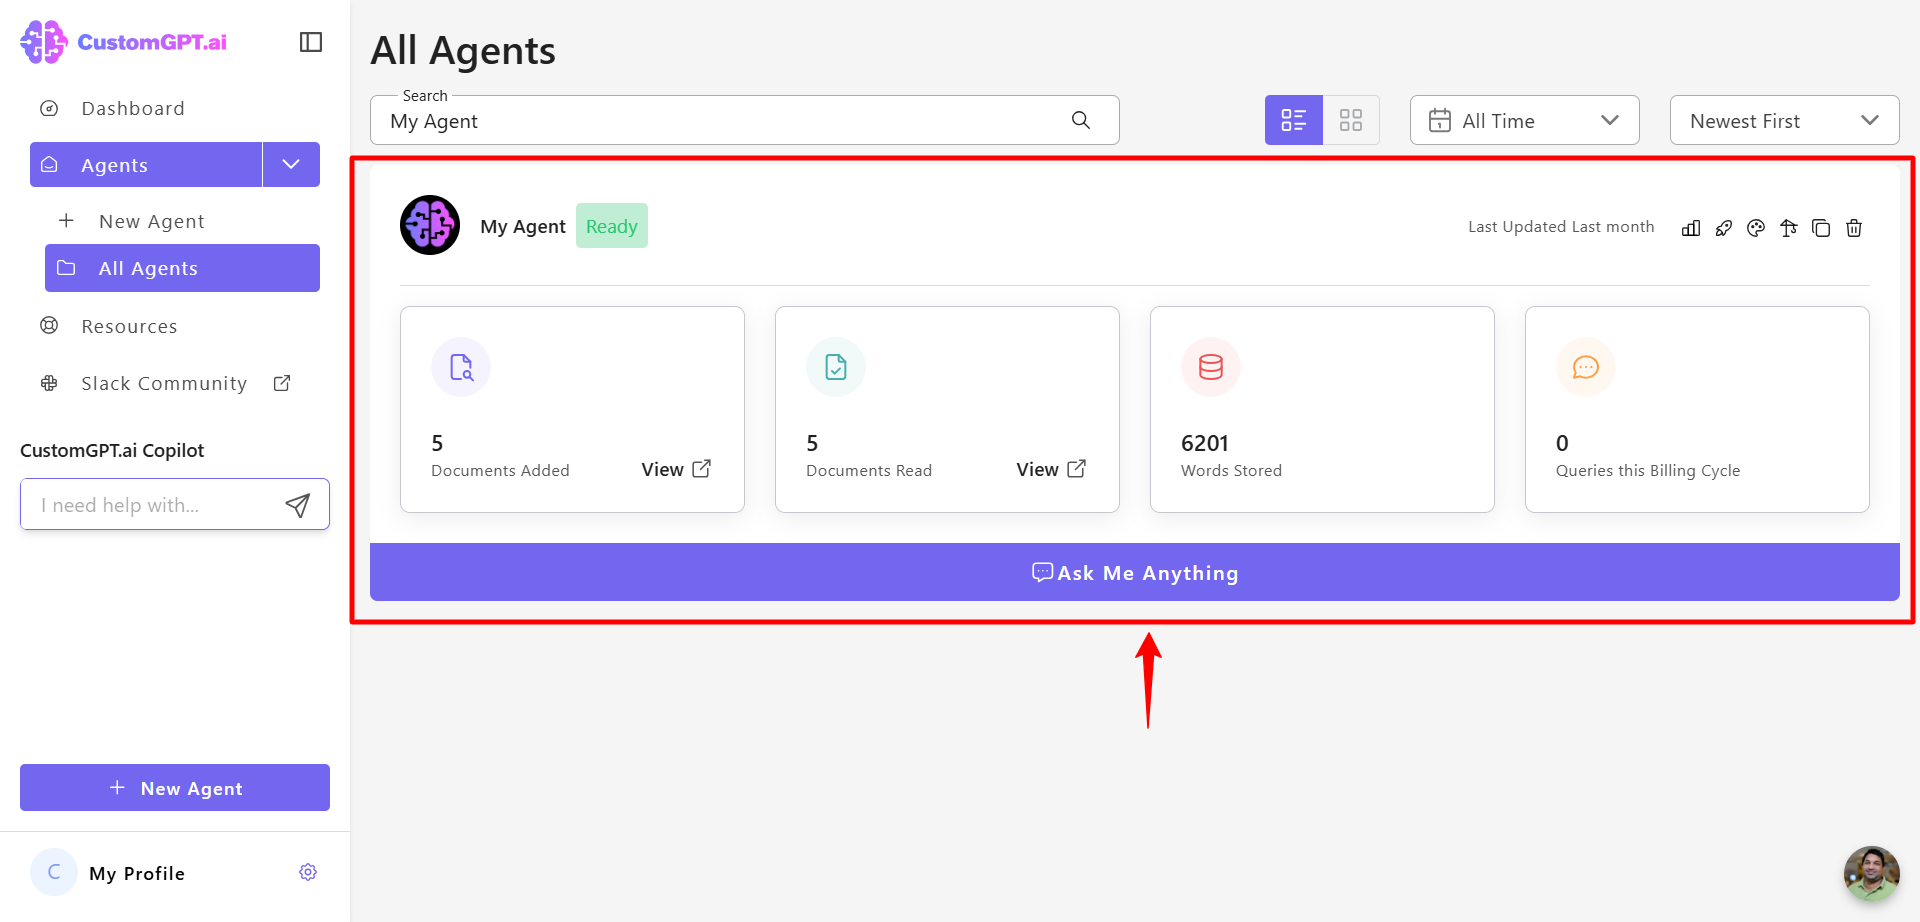Click the 6201 words stored value
This screenshot has width=1920, height=922.
1205,443
